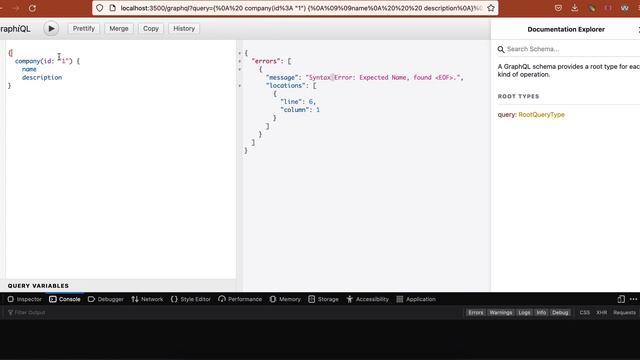Viewport: 640px width, 360px height.
Task: Click the Prettify button
Action: pos(84,29)
